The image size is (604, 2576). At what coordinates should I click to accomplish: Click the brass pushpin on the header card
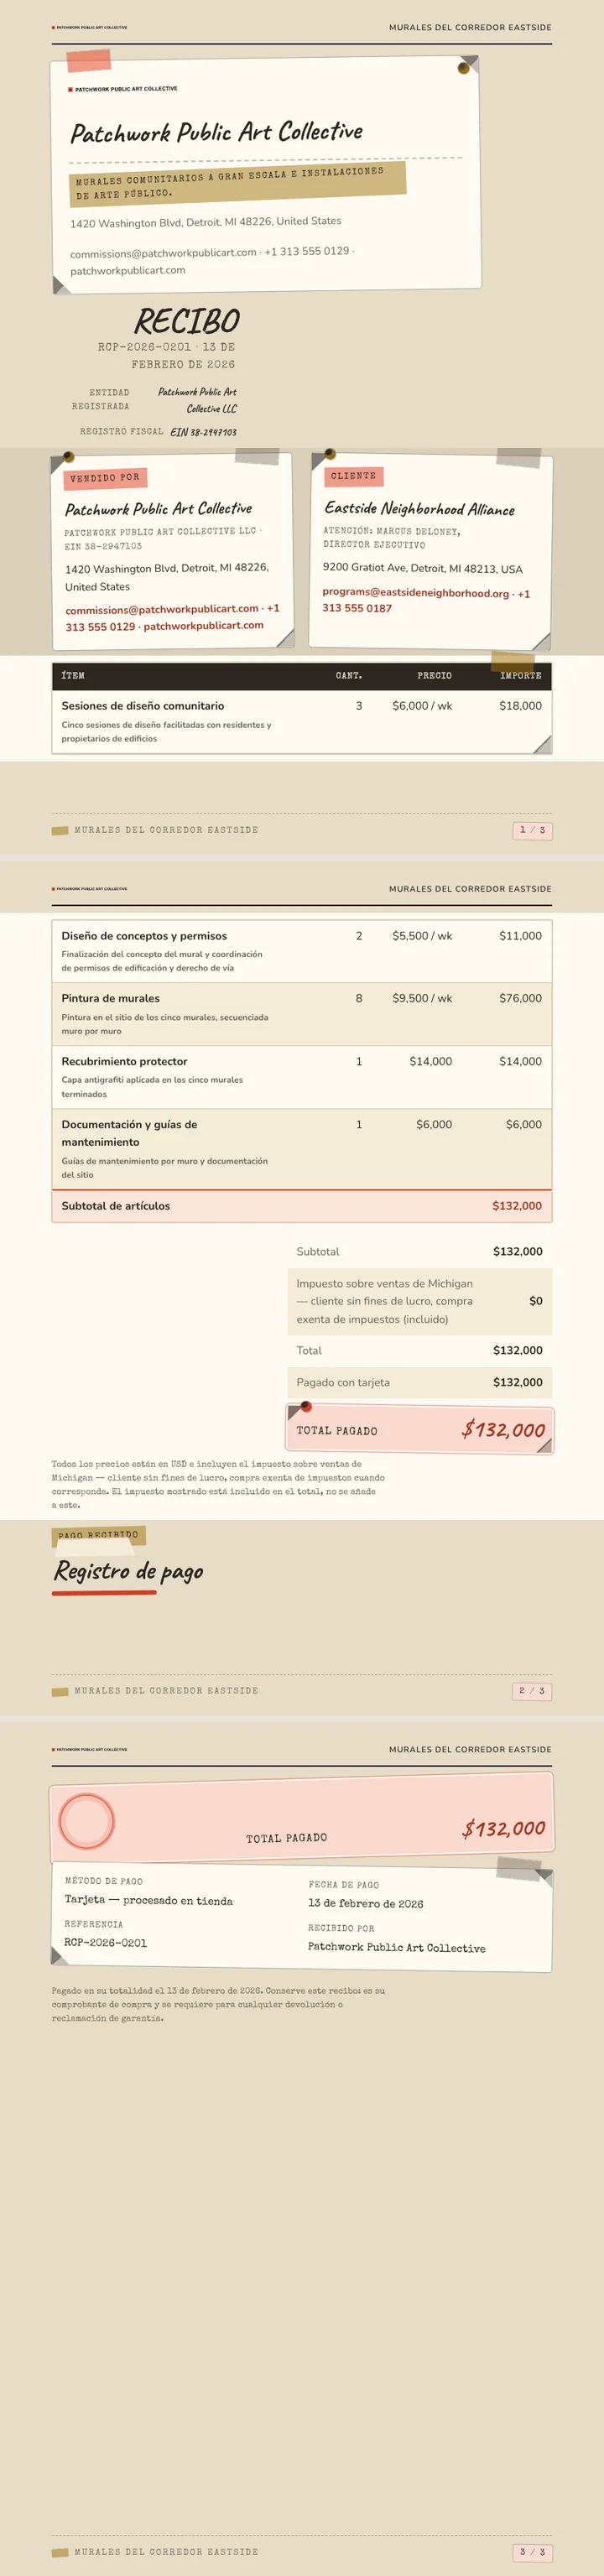(463, 68)
